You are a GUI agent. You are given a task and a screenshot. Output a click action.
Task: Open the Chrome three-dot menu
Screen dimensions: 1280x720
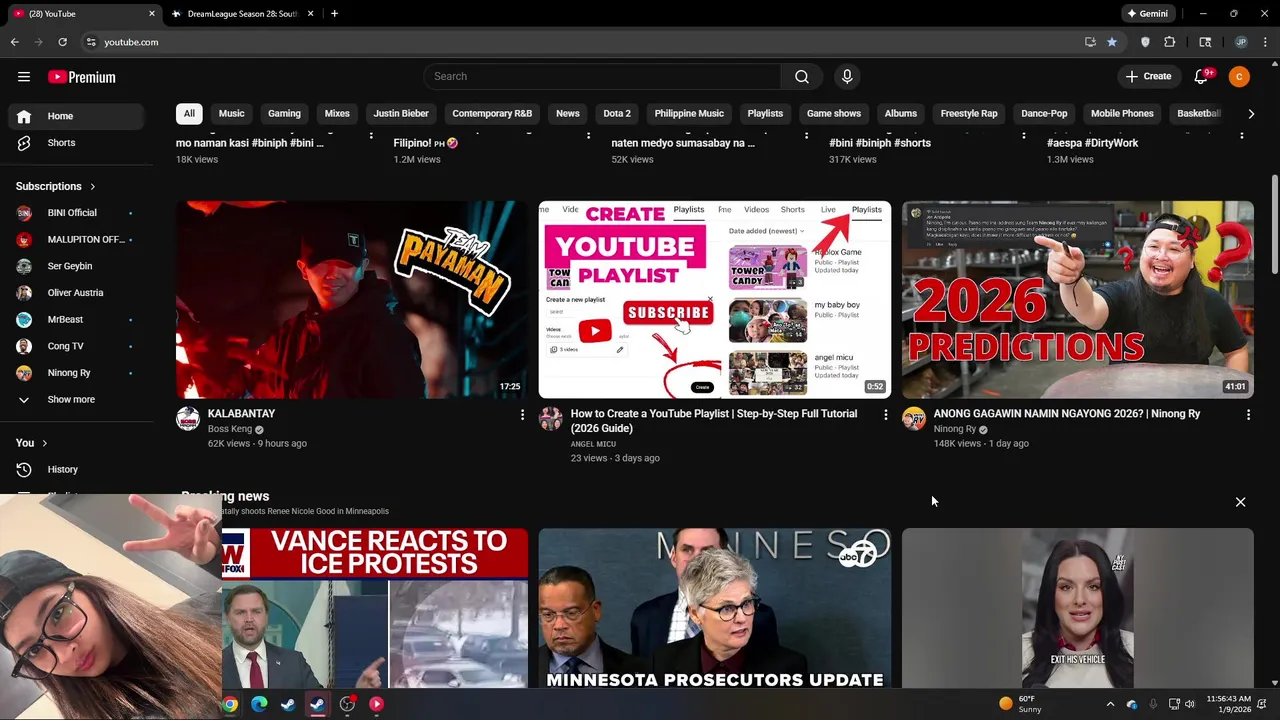click(1266, 42)
